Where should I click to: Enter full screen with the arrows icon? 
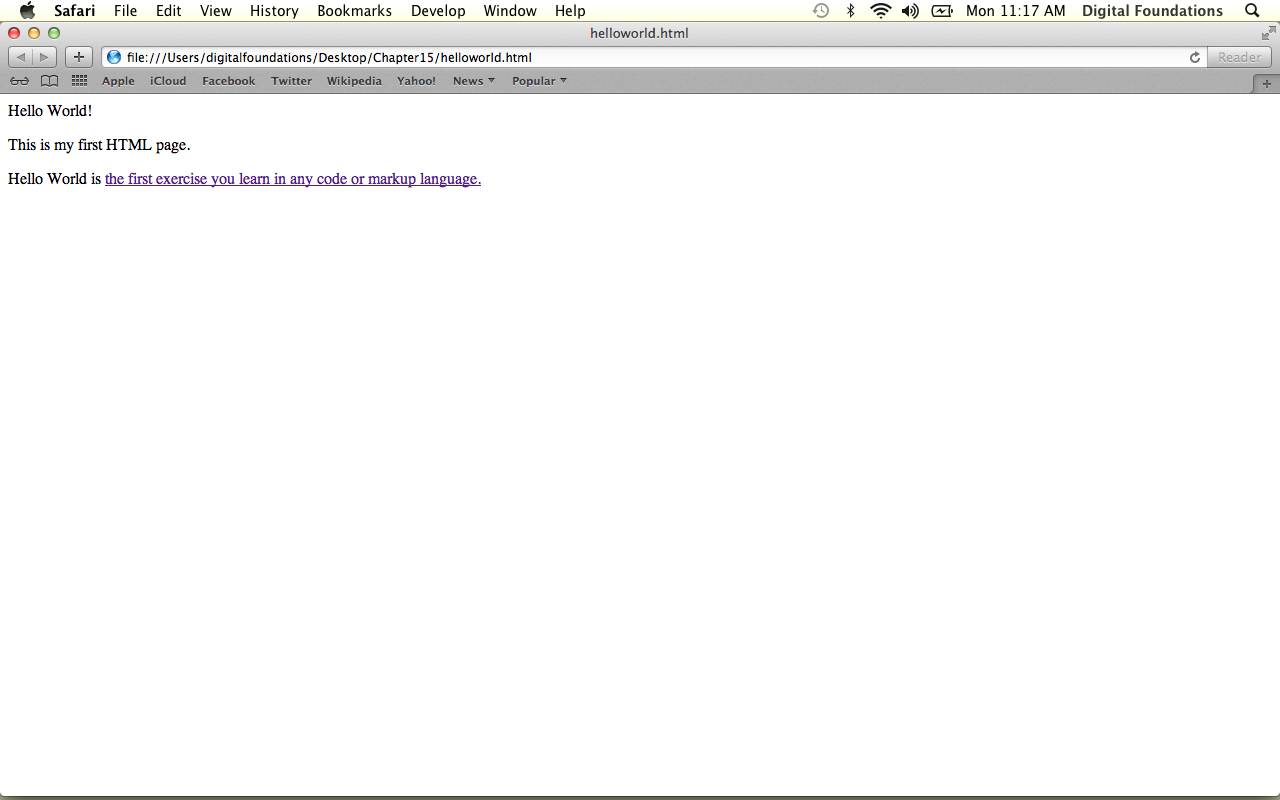[x=1268, y=33]
